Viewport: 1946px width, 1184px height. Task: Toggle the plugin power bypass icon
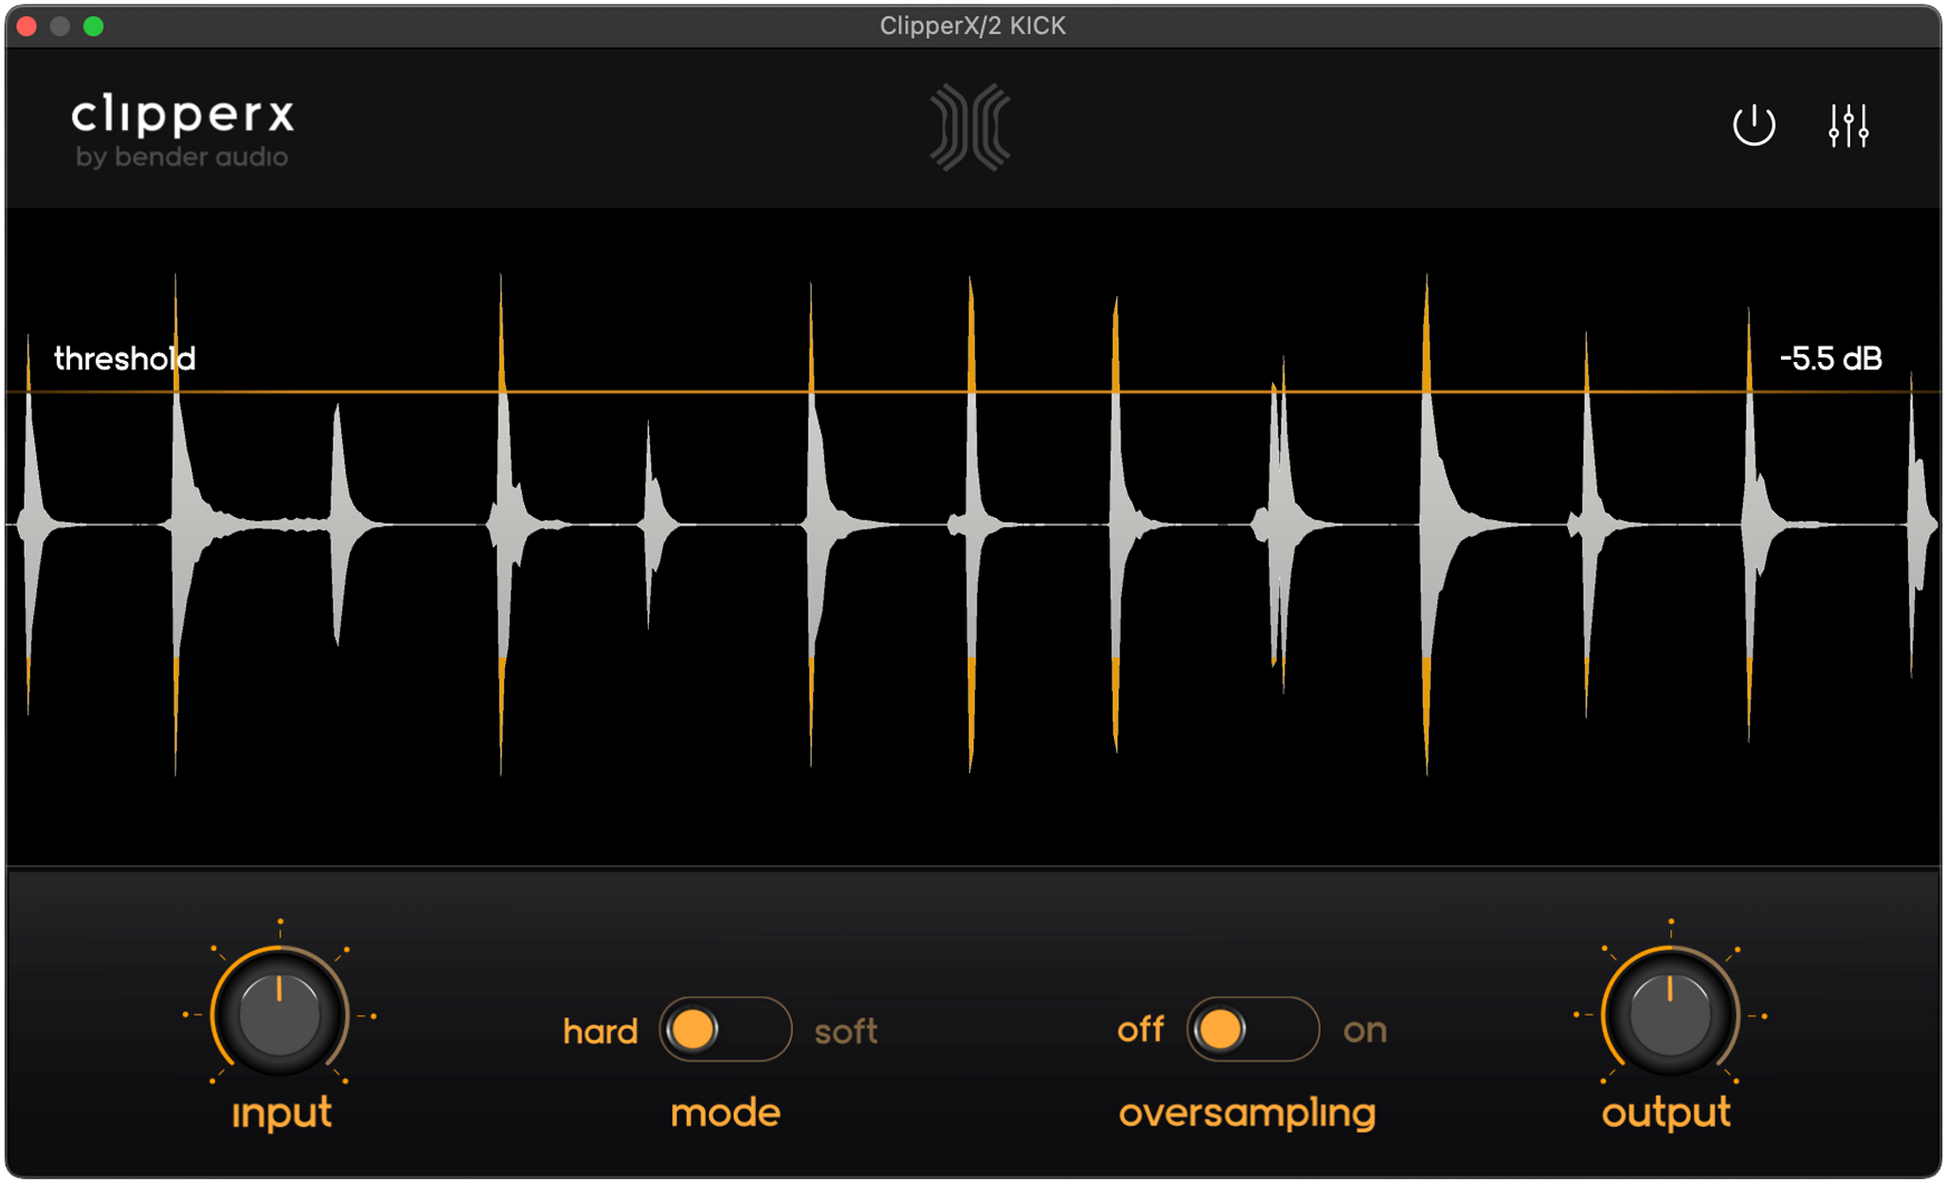coord(1753,126)
